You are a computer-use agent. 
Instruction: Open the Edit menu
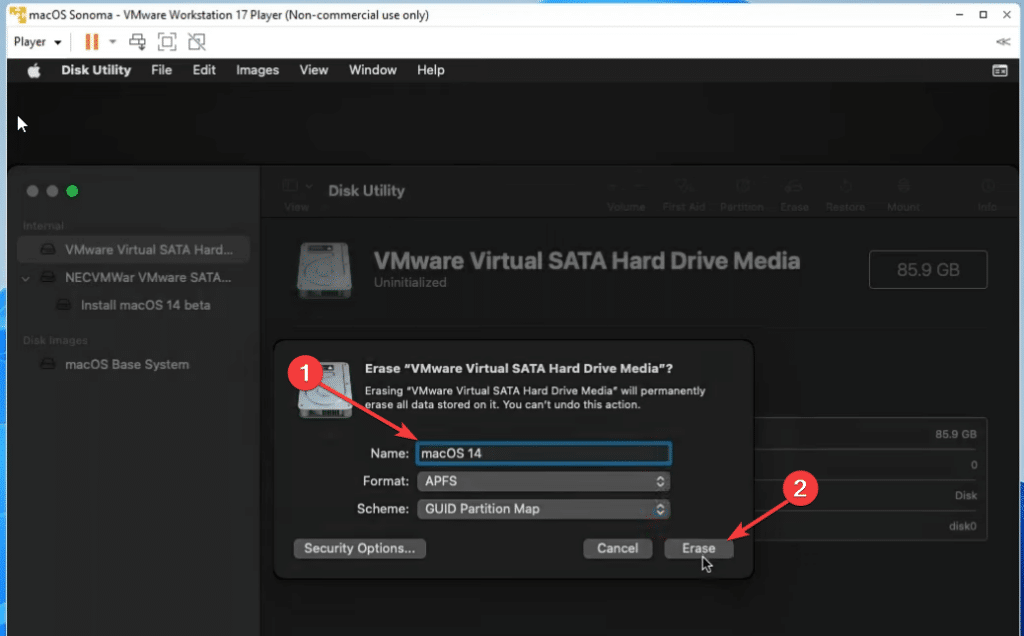204,70
